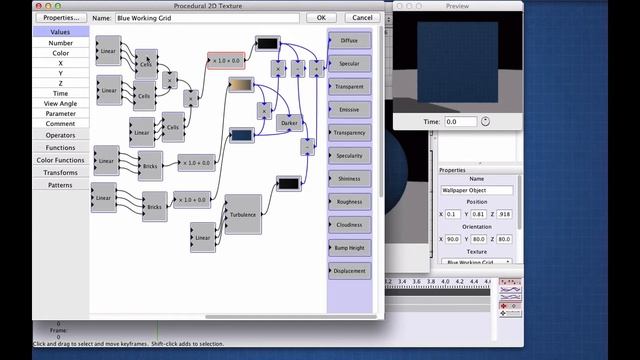Click the Emissive output port
The width and height of the screenshot is (640, 360).
click(x=350, y=110)
